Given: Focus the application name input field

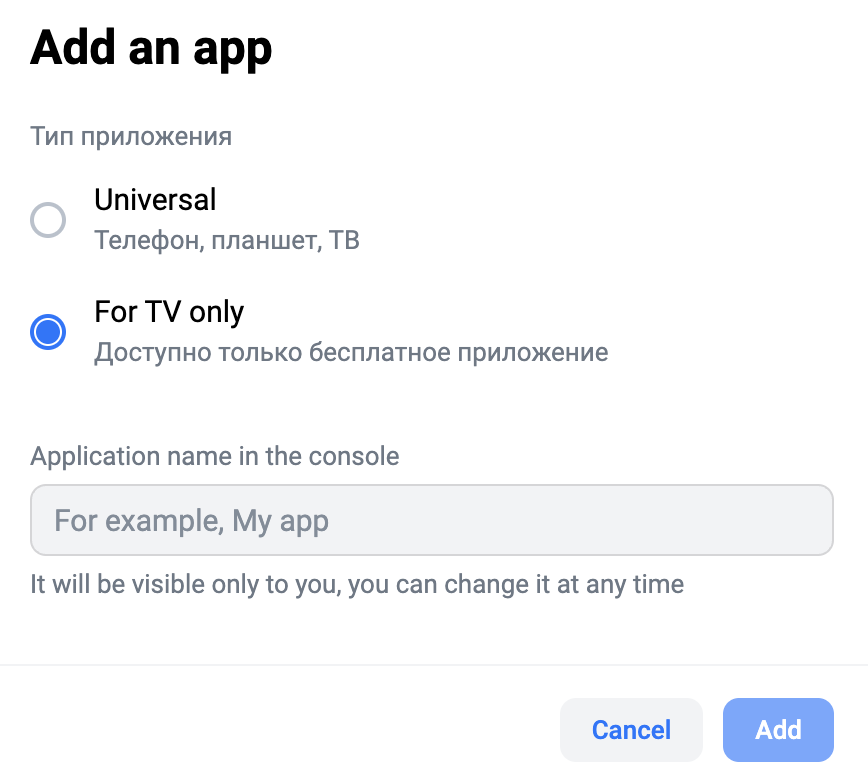Looking at the screenshot, I should tap(432, 520).
